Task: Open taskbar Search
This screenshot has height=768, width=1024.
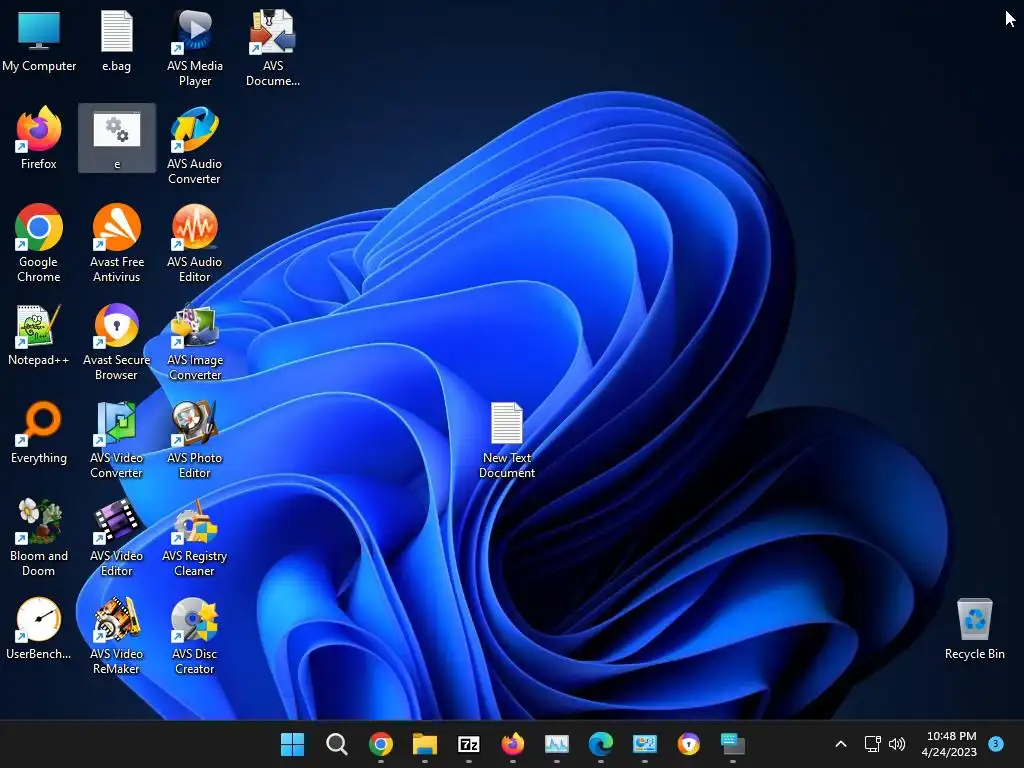Action: [336, 744]
